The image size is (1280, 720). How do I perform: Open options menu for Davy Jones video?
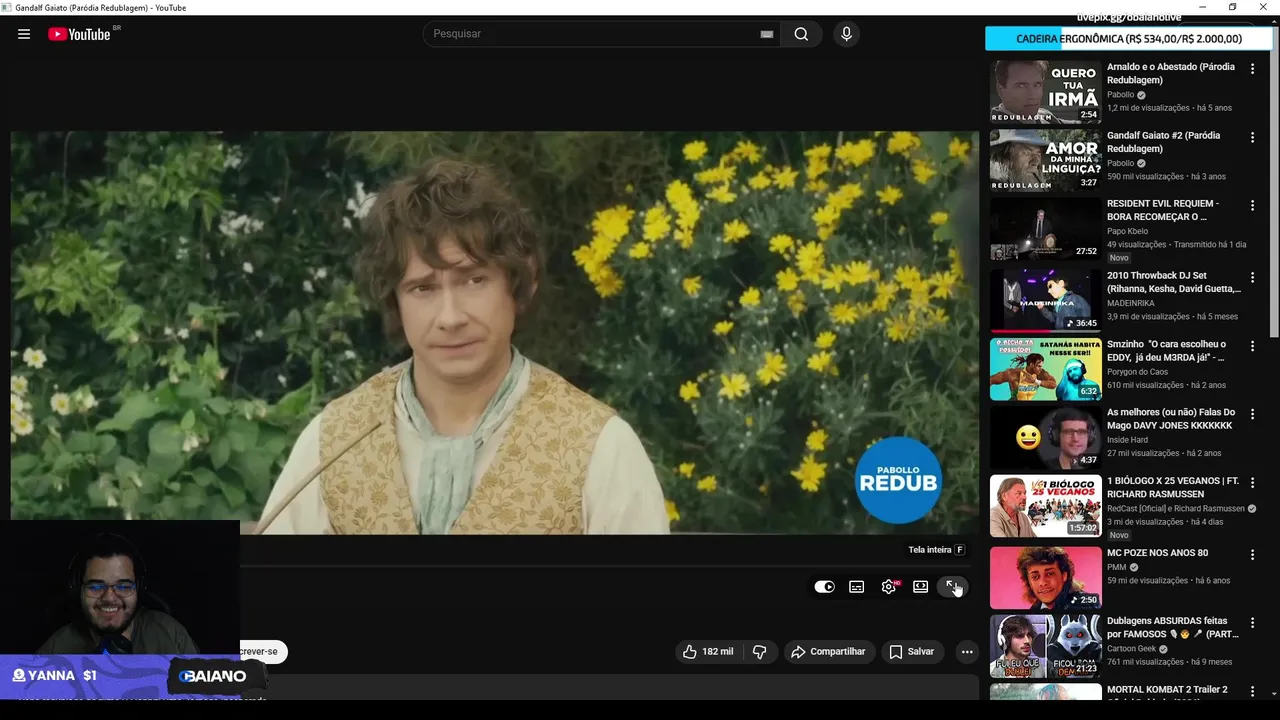pos(1252,414)
